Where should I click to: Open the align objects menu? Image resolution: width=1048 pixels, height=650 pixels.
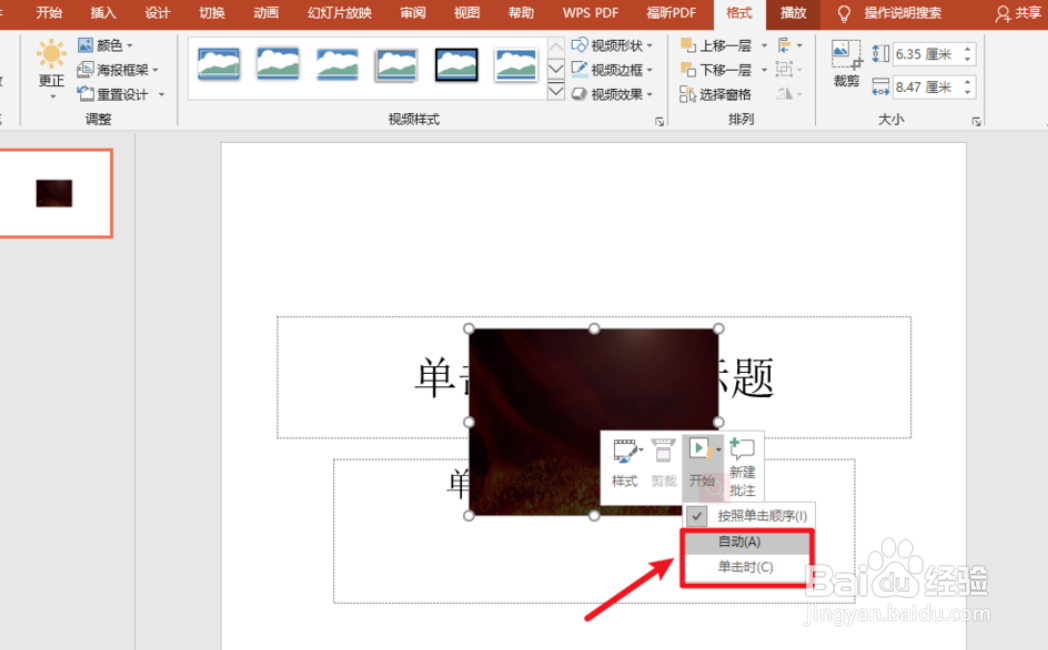790,45
